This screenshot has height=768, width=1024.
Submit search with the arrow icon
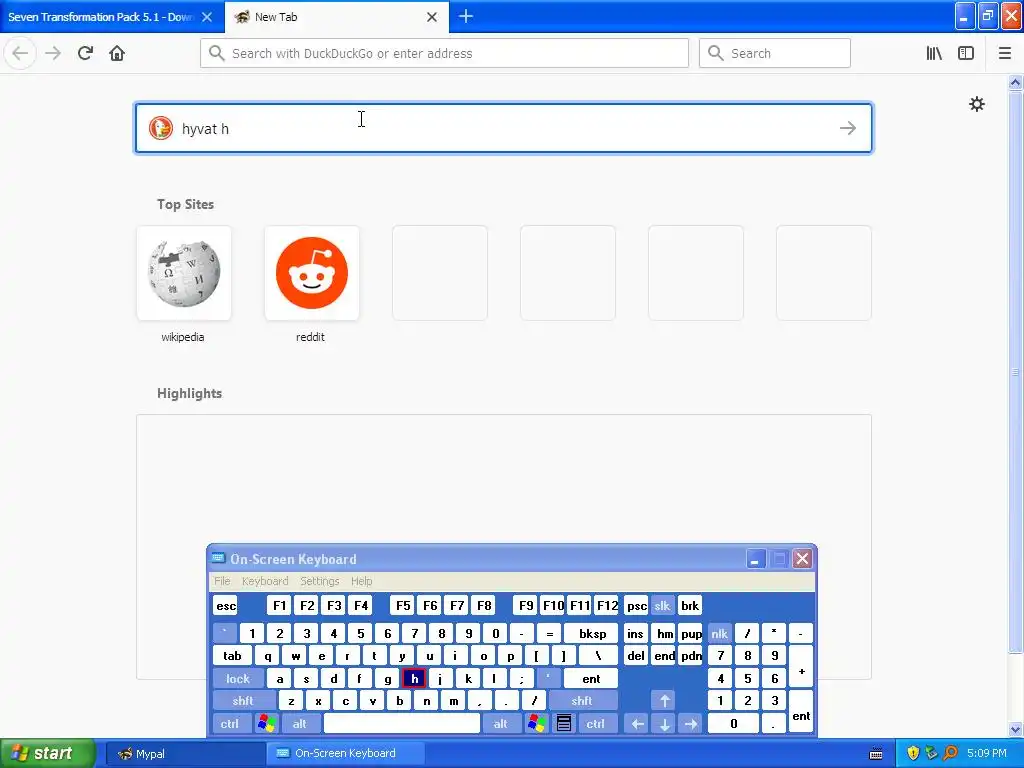pos(848,128)
